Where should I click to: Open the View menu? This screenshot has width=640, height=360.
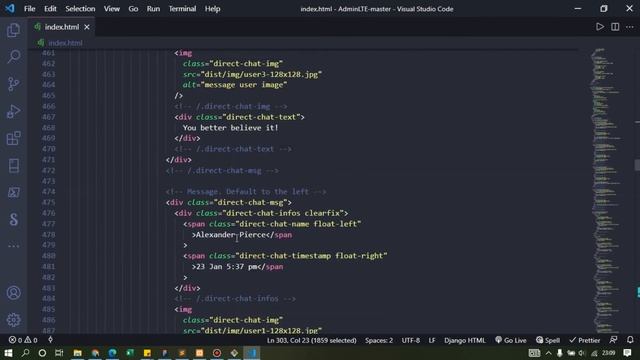click(x=111, y=9)
